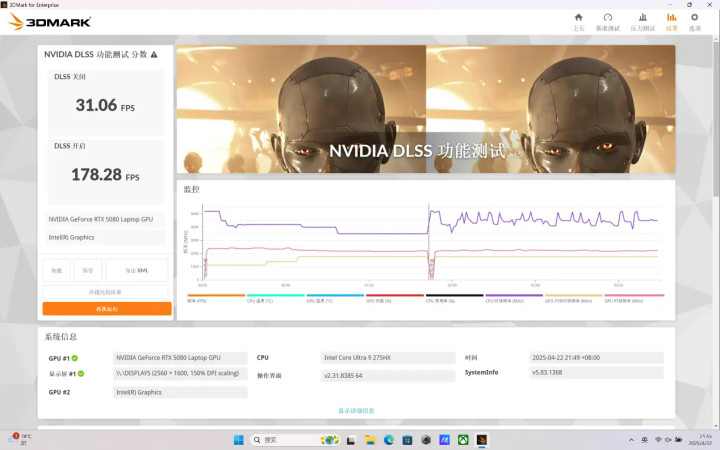This screenshot has height=450, width=720.
Task: Toggle the orange Frame Rate (FPS) legend
Action: point(216,298)
